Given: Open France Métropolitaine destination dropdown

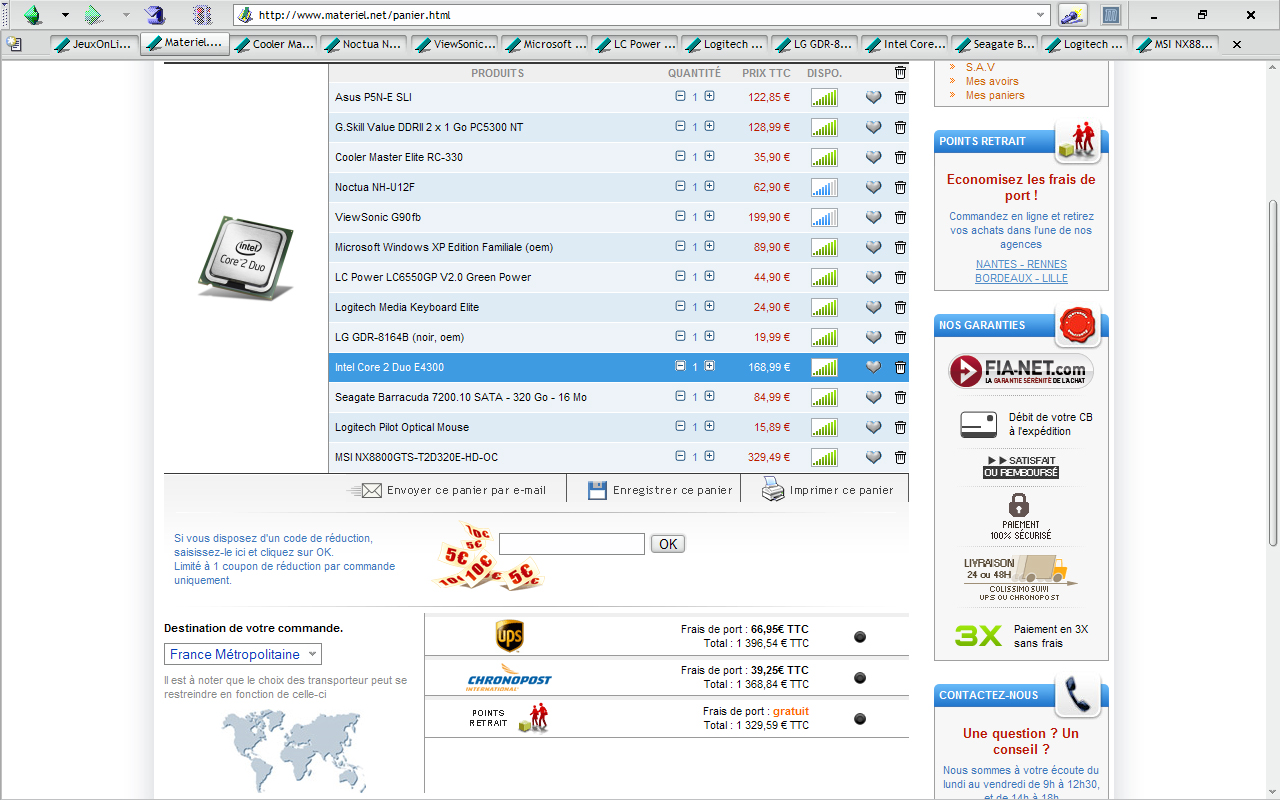Looking at the screenshot, I should [243, 654].
